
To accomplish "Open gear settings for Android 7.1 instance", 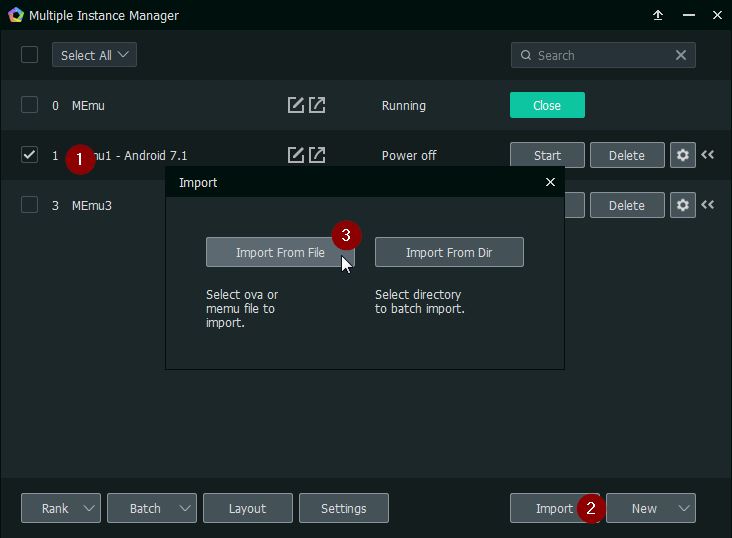I will [x=683, y=155].
